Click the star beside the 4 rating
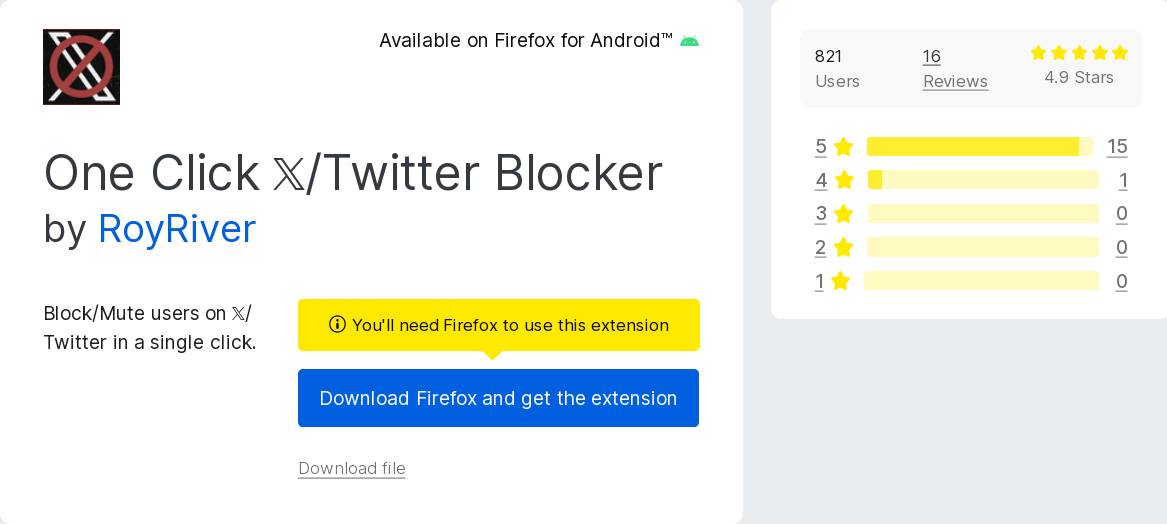Screen dimensions: 1167x524 [x=844, y=180]
